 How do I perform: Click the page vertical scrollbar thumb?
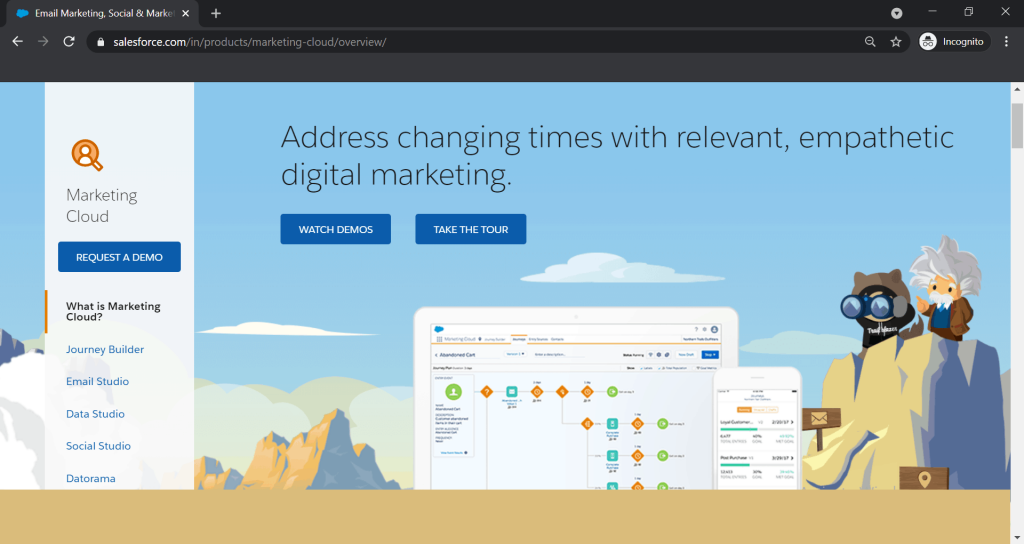(1017, 125)
